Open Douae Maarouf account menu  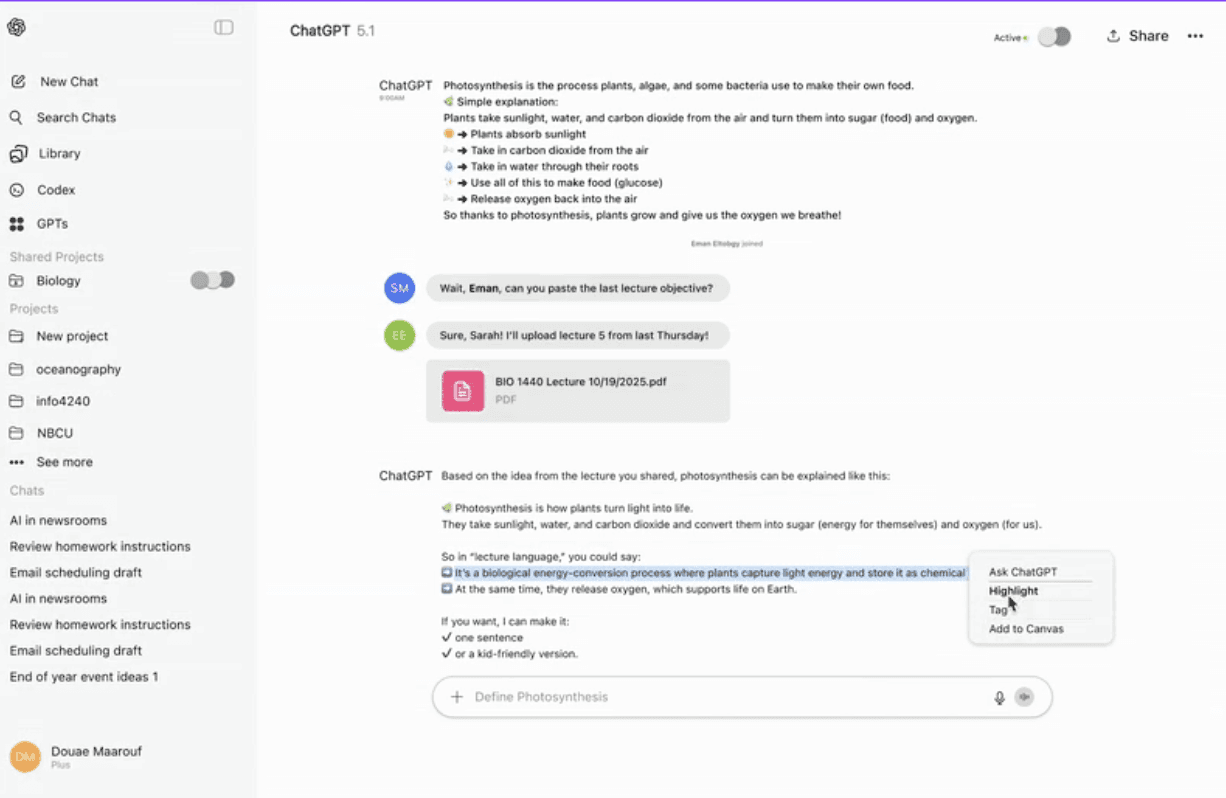click(76, 757)
